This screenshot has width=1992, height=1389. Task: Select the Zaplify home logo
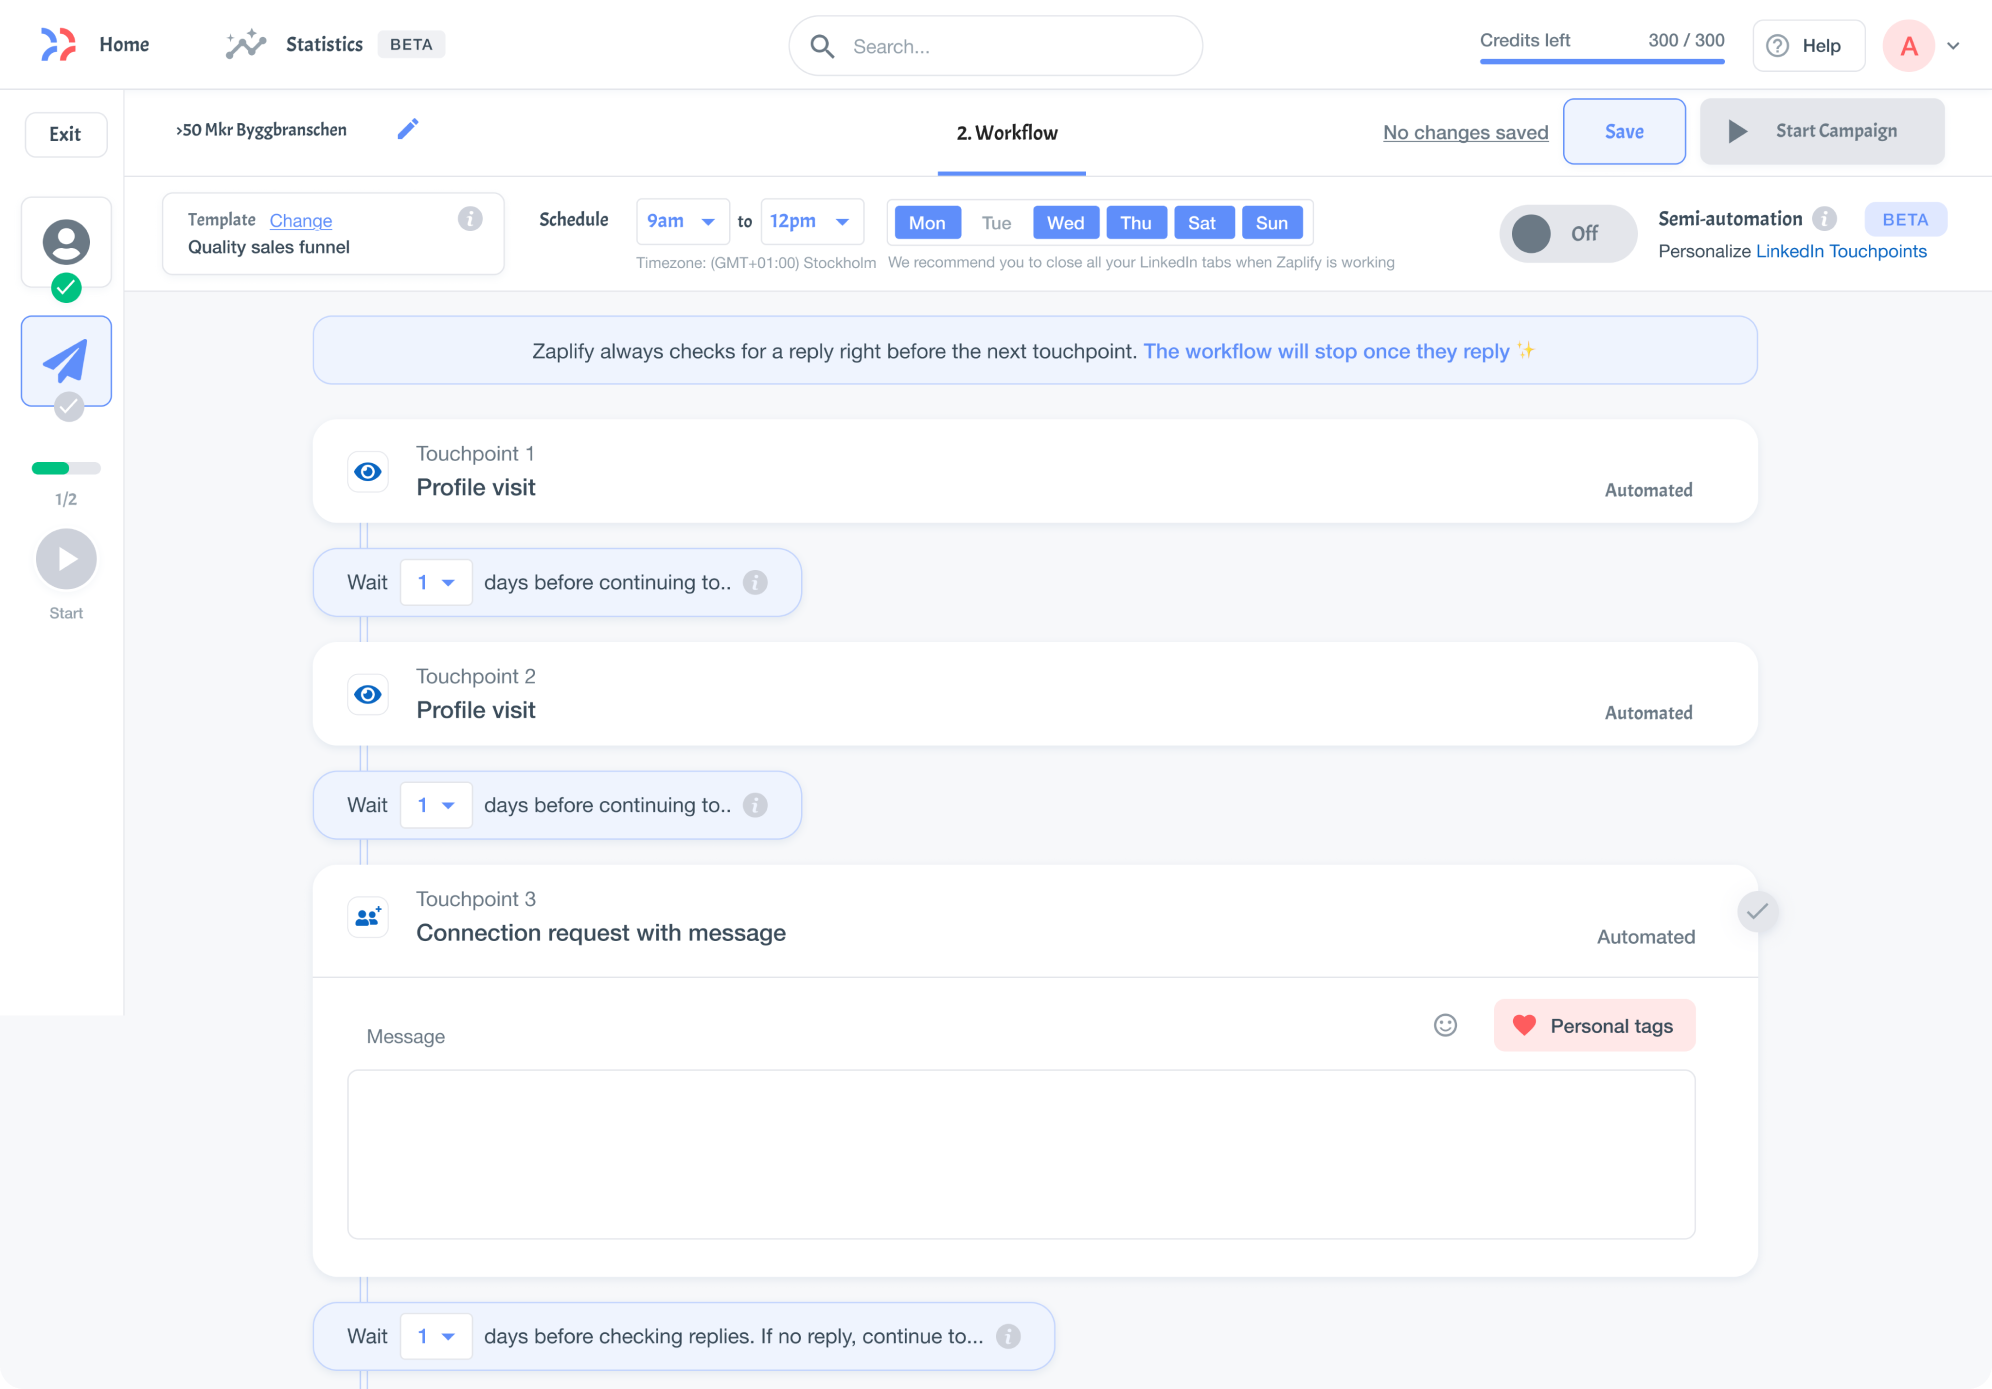click(x=58, y=44)
